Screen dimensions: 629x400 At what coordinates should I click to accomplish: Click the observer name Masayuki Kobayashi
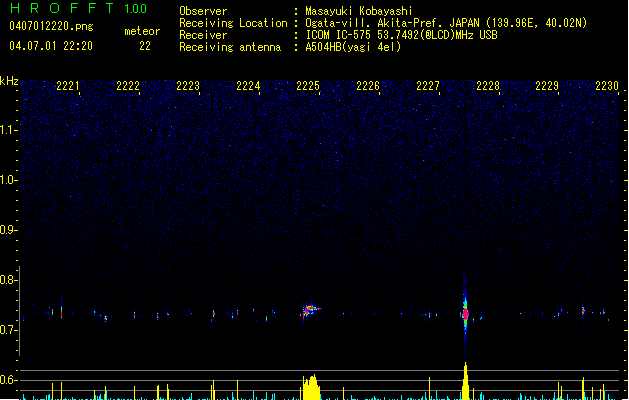click(359, 11)
